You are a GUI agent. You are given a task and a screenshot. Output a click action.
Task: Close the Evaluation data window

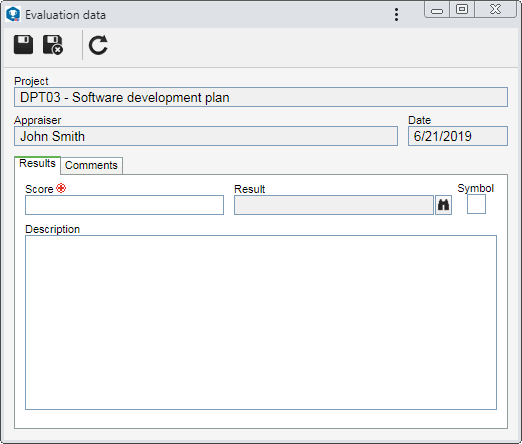coord(495,9)
